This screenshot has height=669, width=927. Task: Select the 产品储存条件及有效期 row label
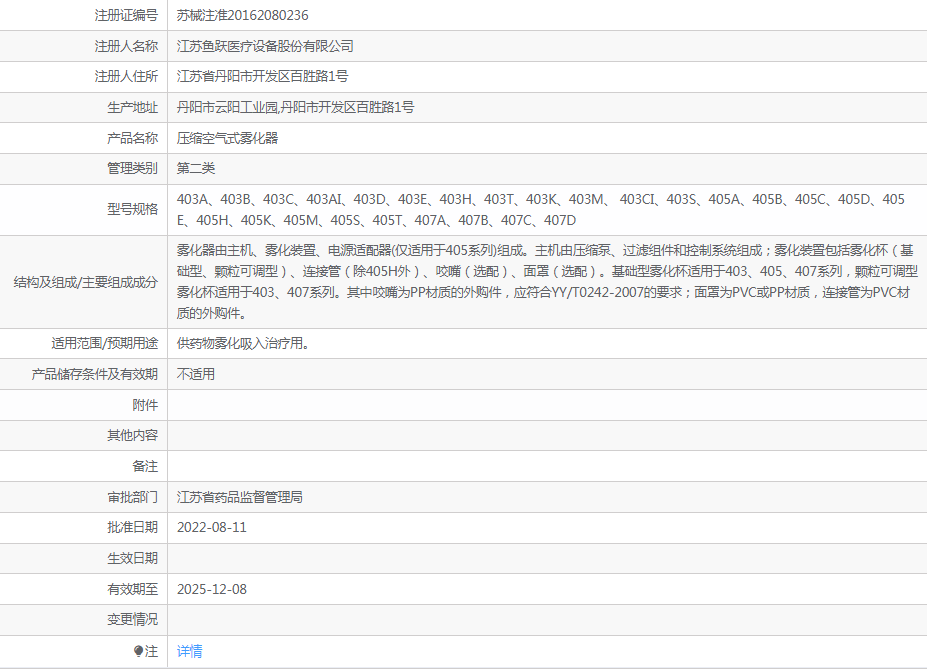(95, 374)
